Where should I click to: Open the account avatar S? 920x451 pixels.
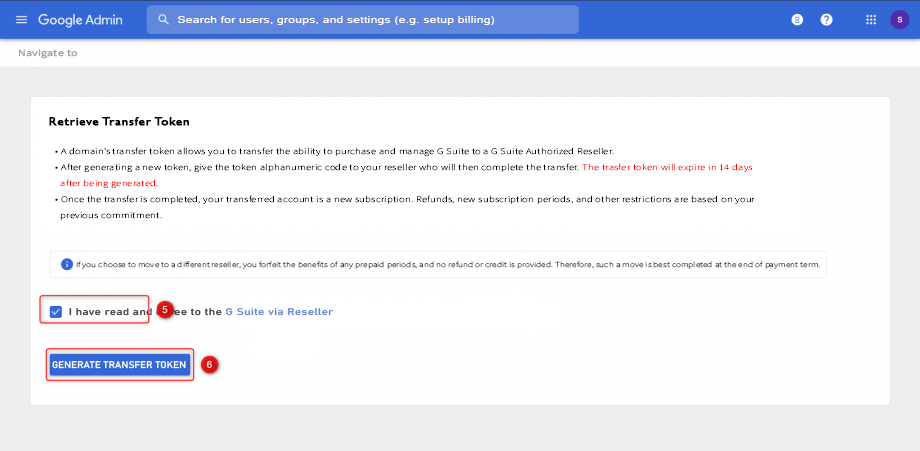point(899,19)
